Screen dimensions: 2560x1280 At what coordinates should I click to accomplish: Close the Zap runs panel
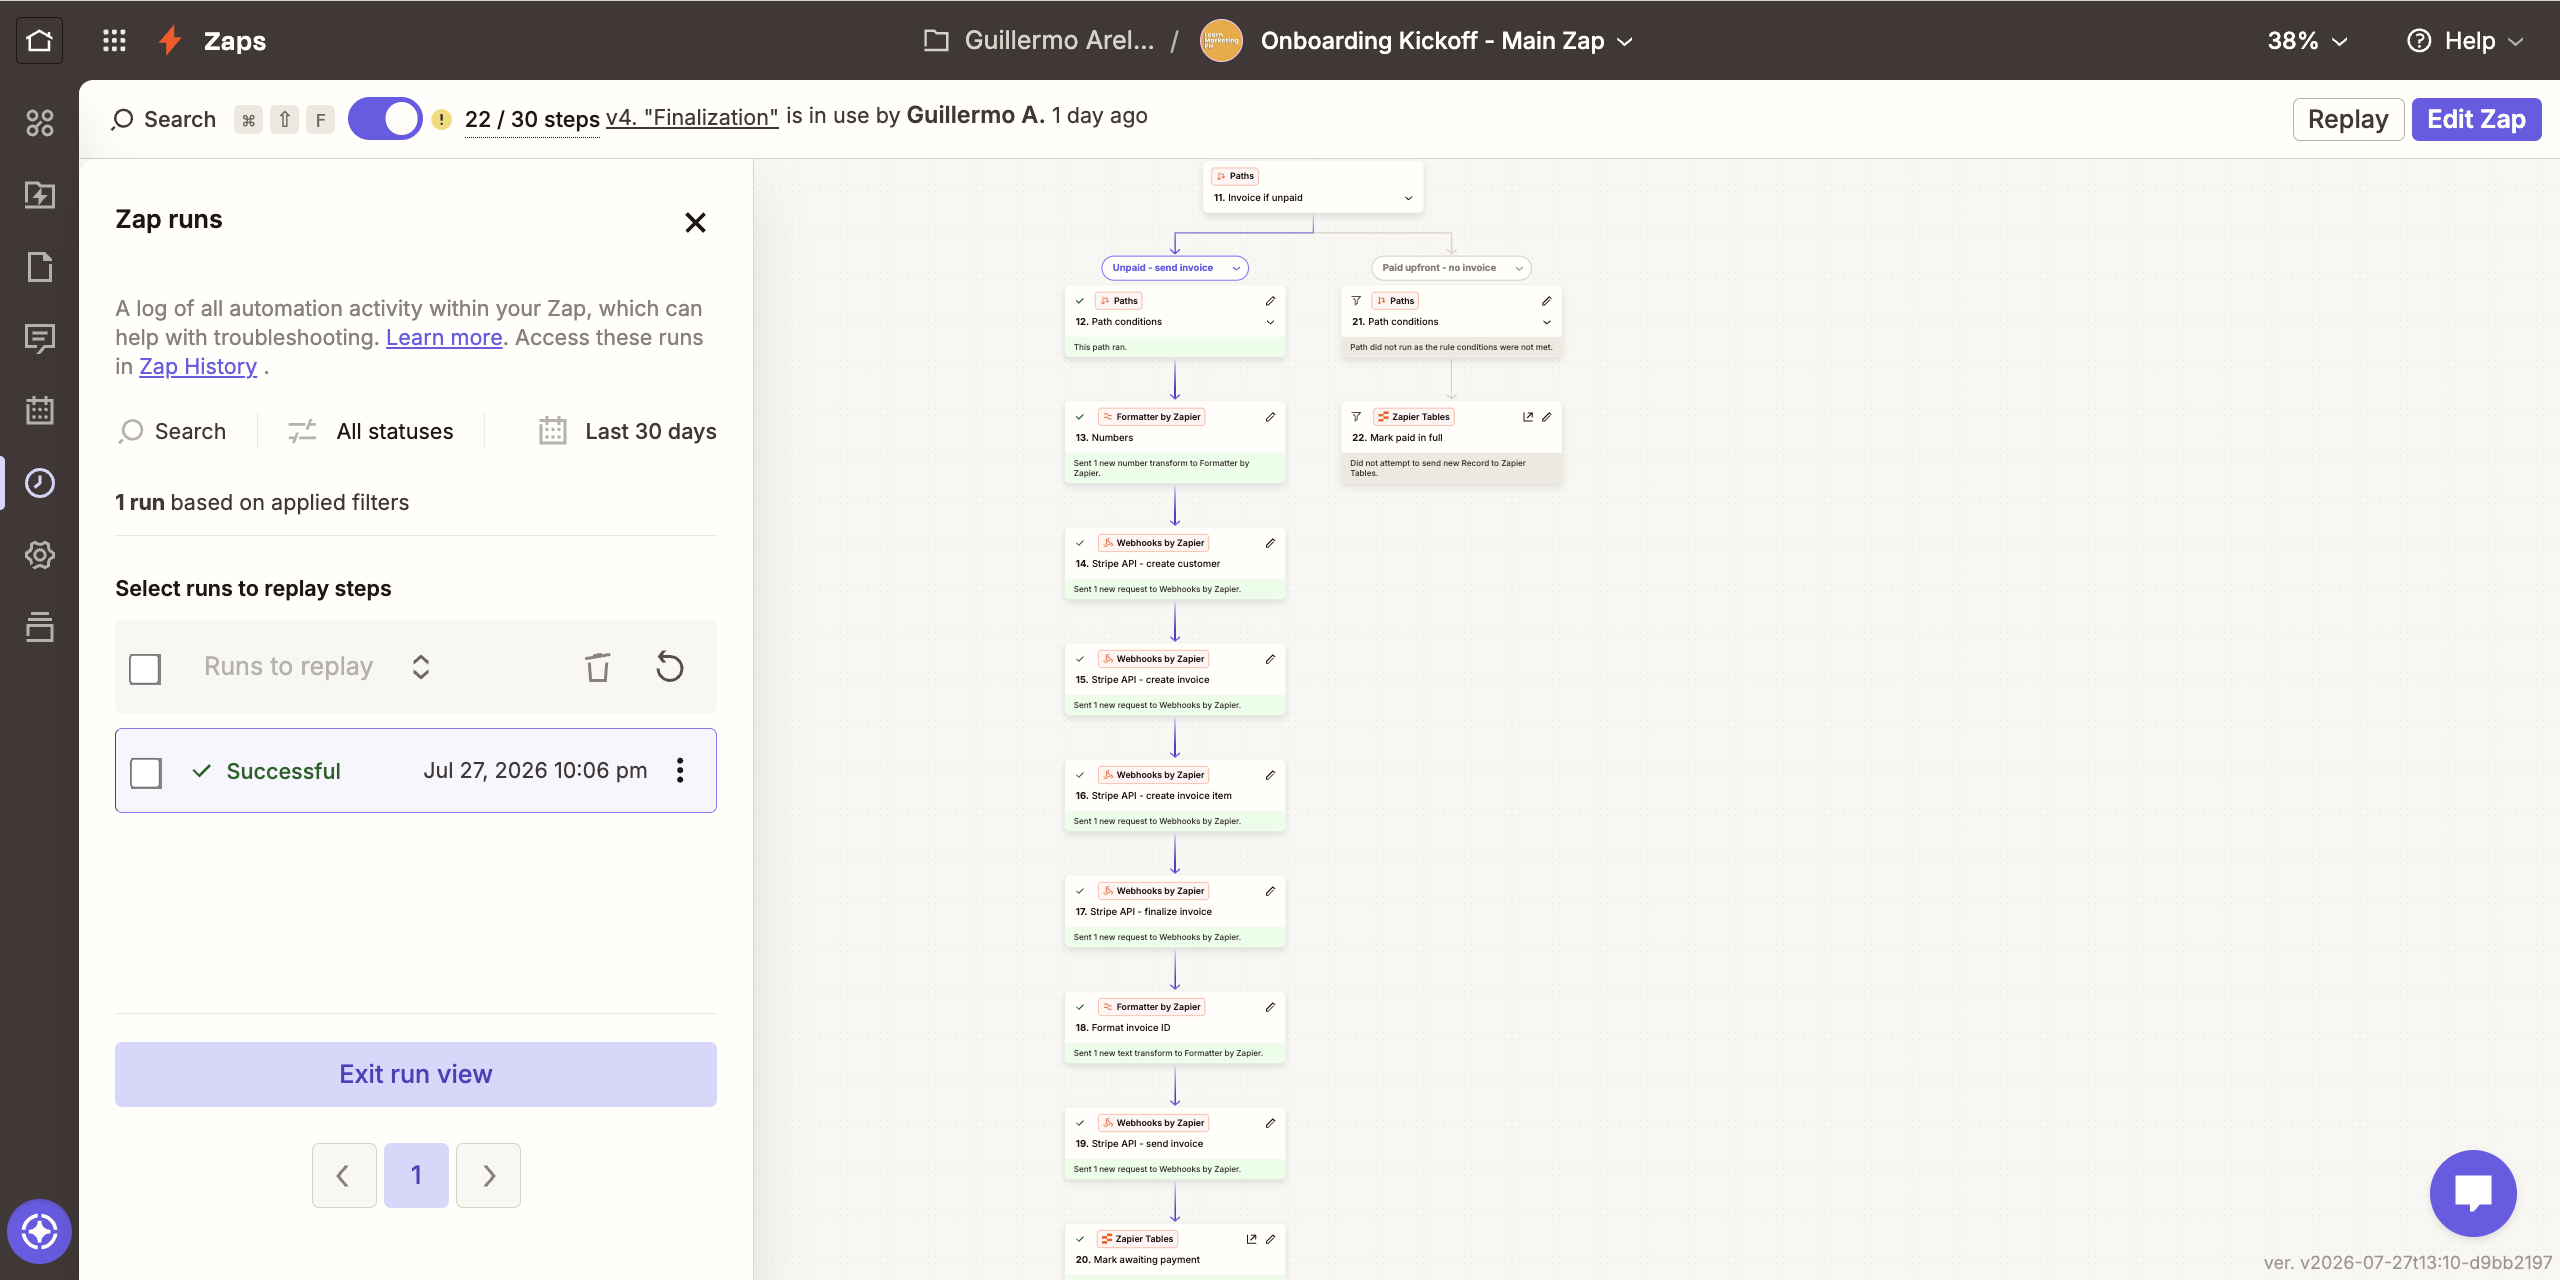pos(695,222)
